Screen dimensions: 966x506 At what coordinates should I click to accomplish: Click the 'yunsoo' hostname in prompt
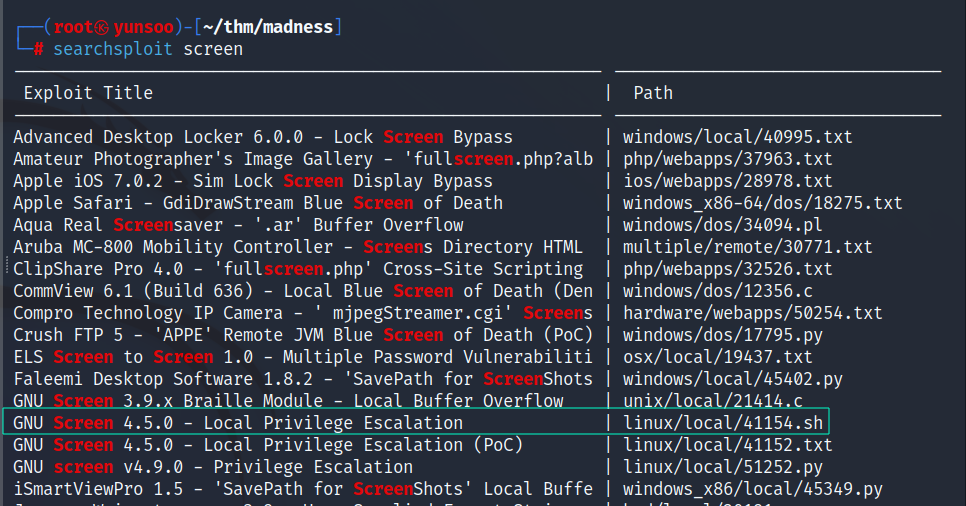point(144,28)
